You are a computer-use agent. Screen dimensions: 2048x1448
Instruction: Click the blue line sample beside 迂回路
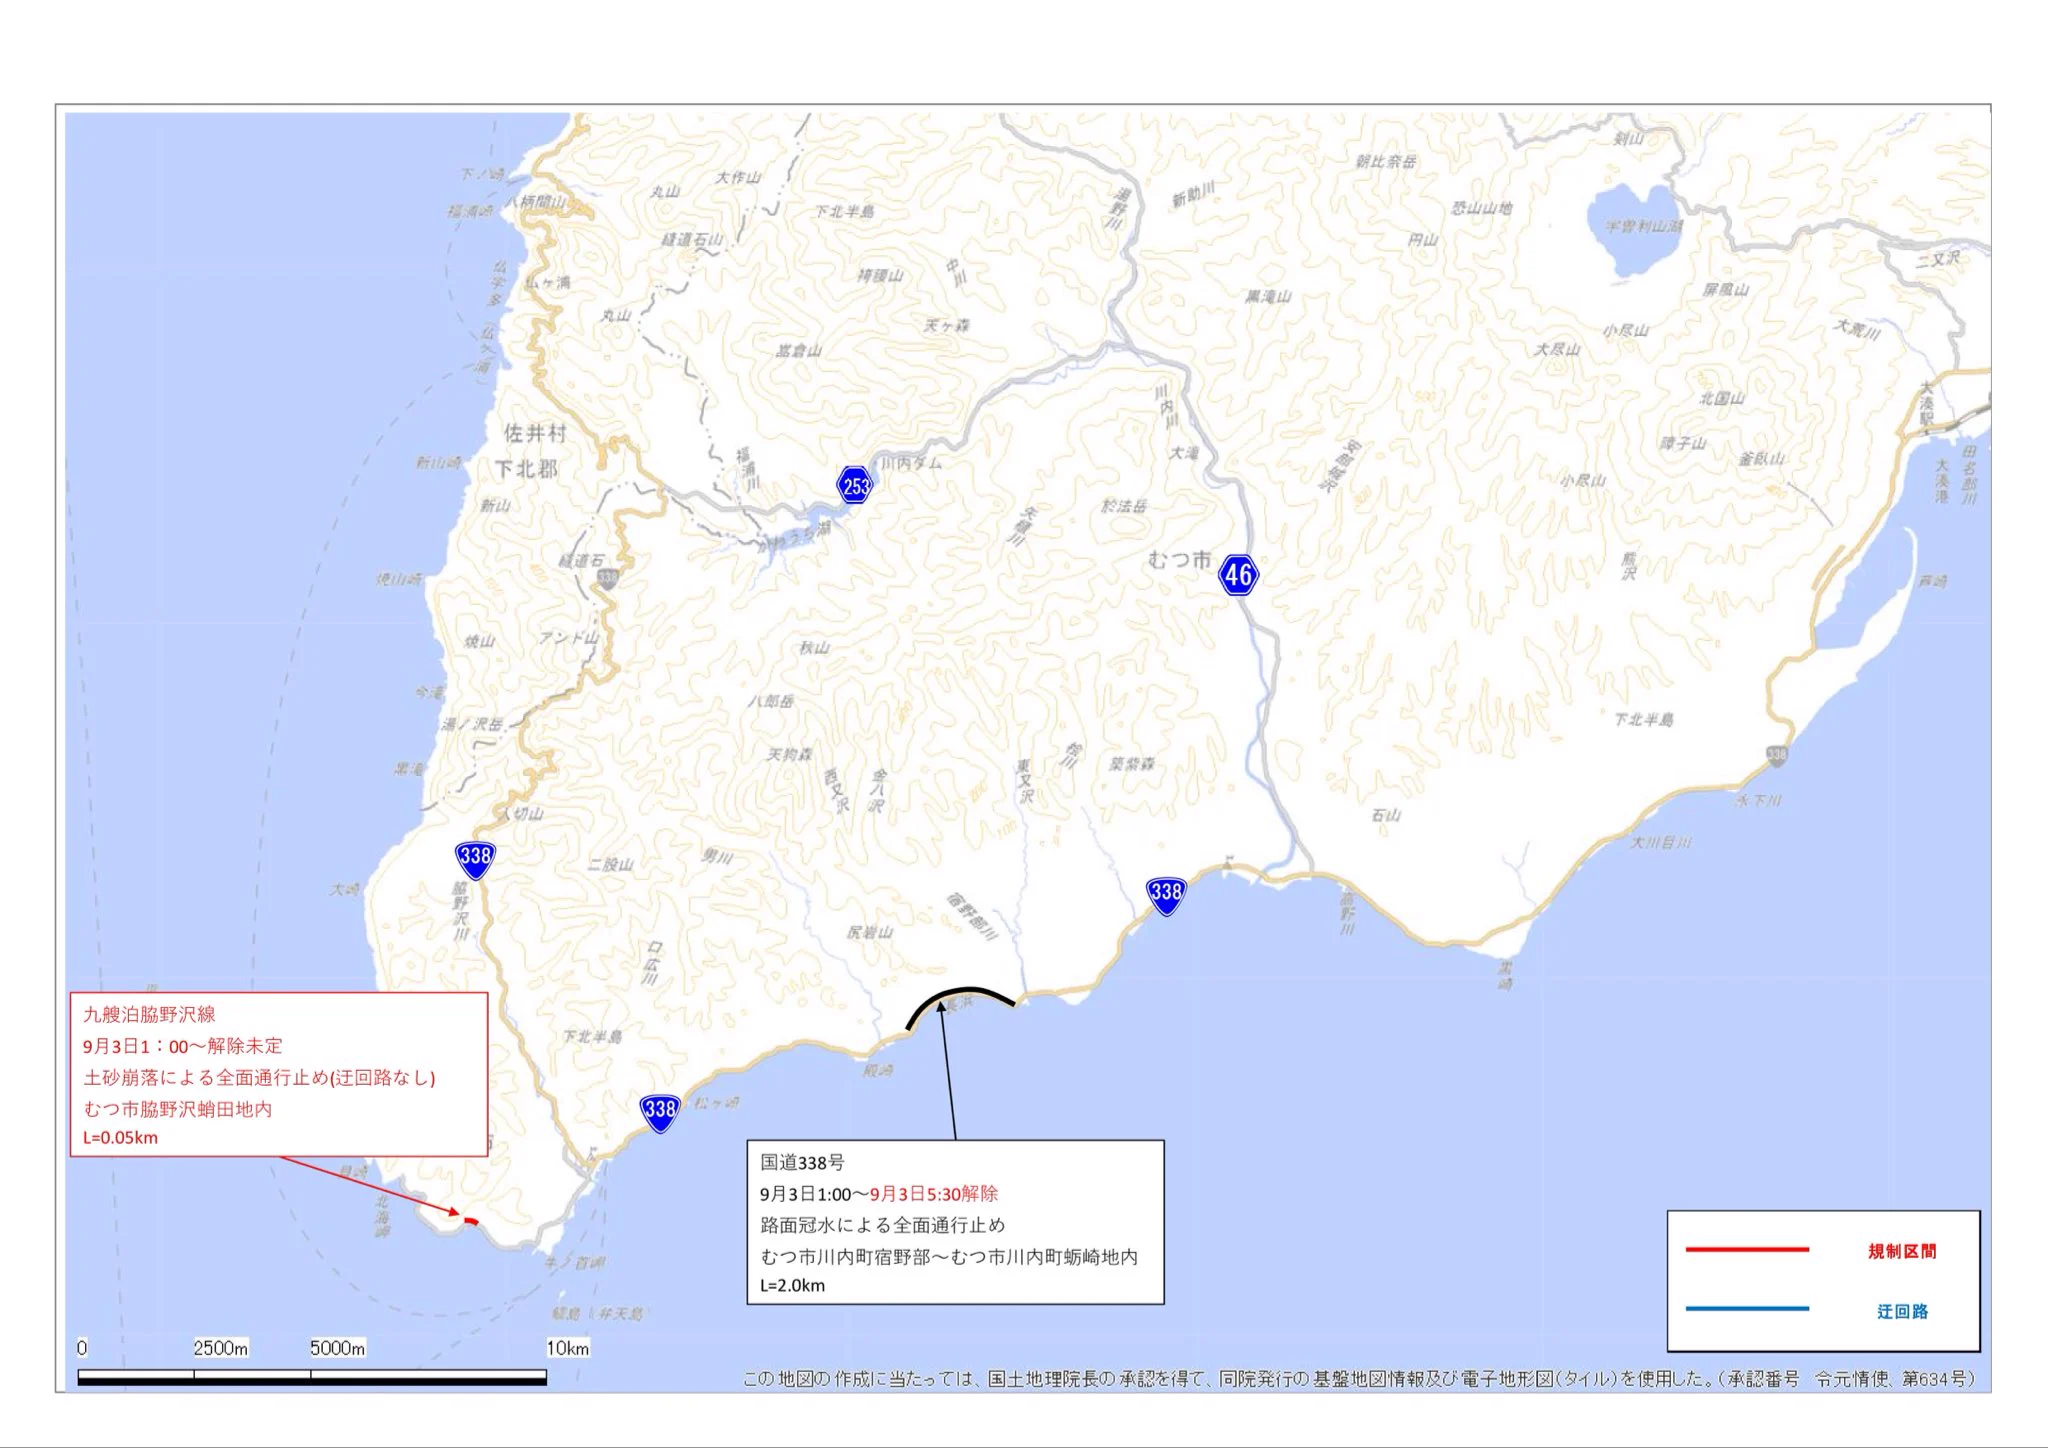click(1747, 1308)
